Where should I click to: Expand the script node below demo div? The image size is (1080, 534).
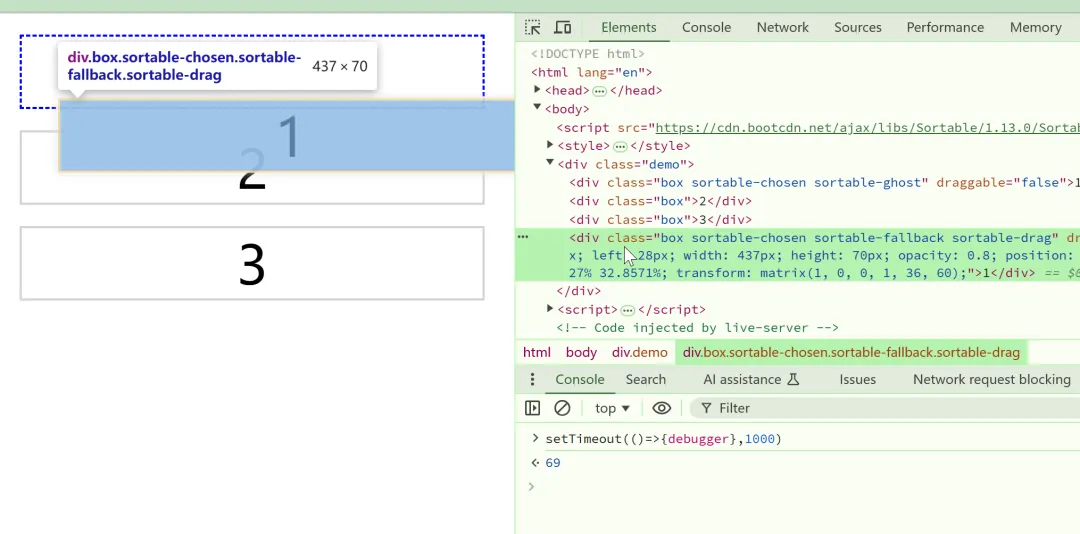pyautogui.click(x=550, y=309)
